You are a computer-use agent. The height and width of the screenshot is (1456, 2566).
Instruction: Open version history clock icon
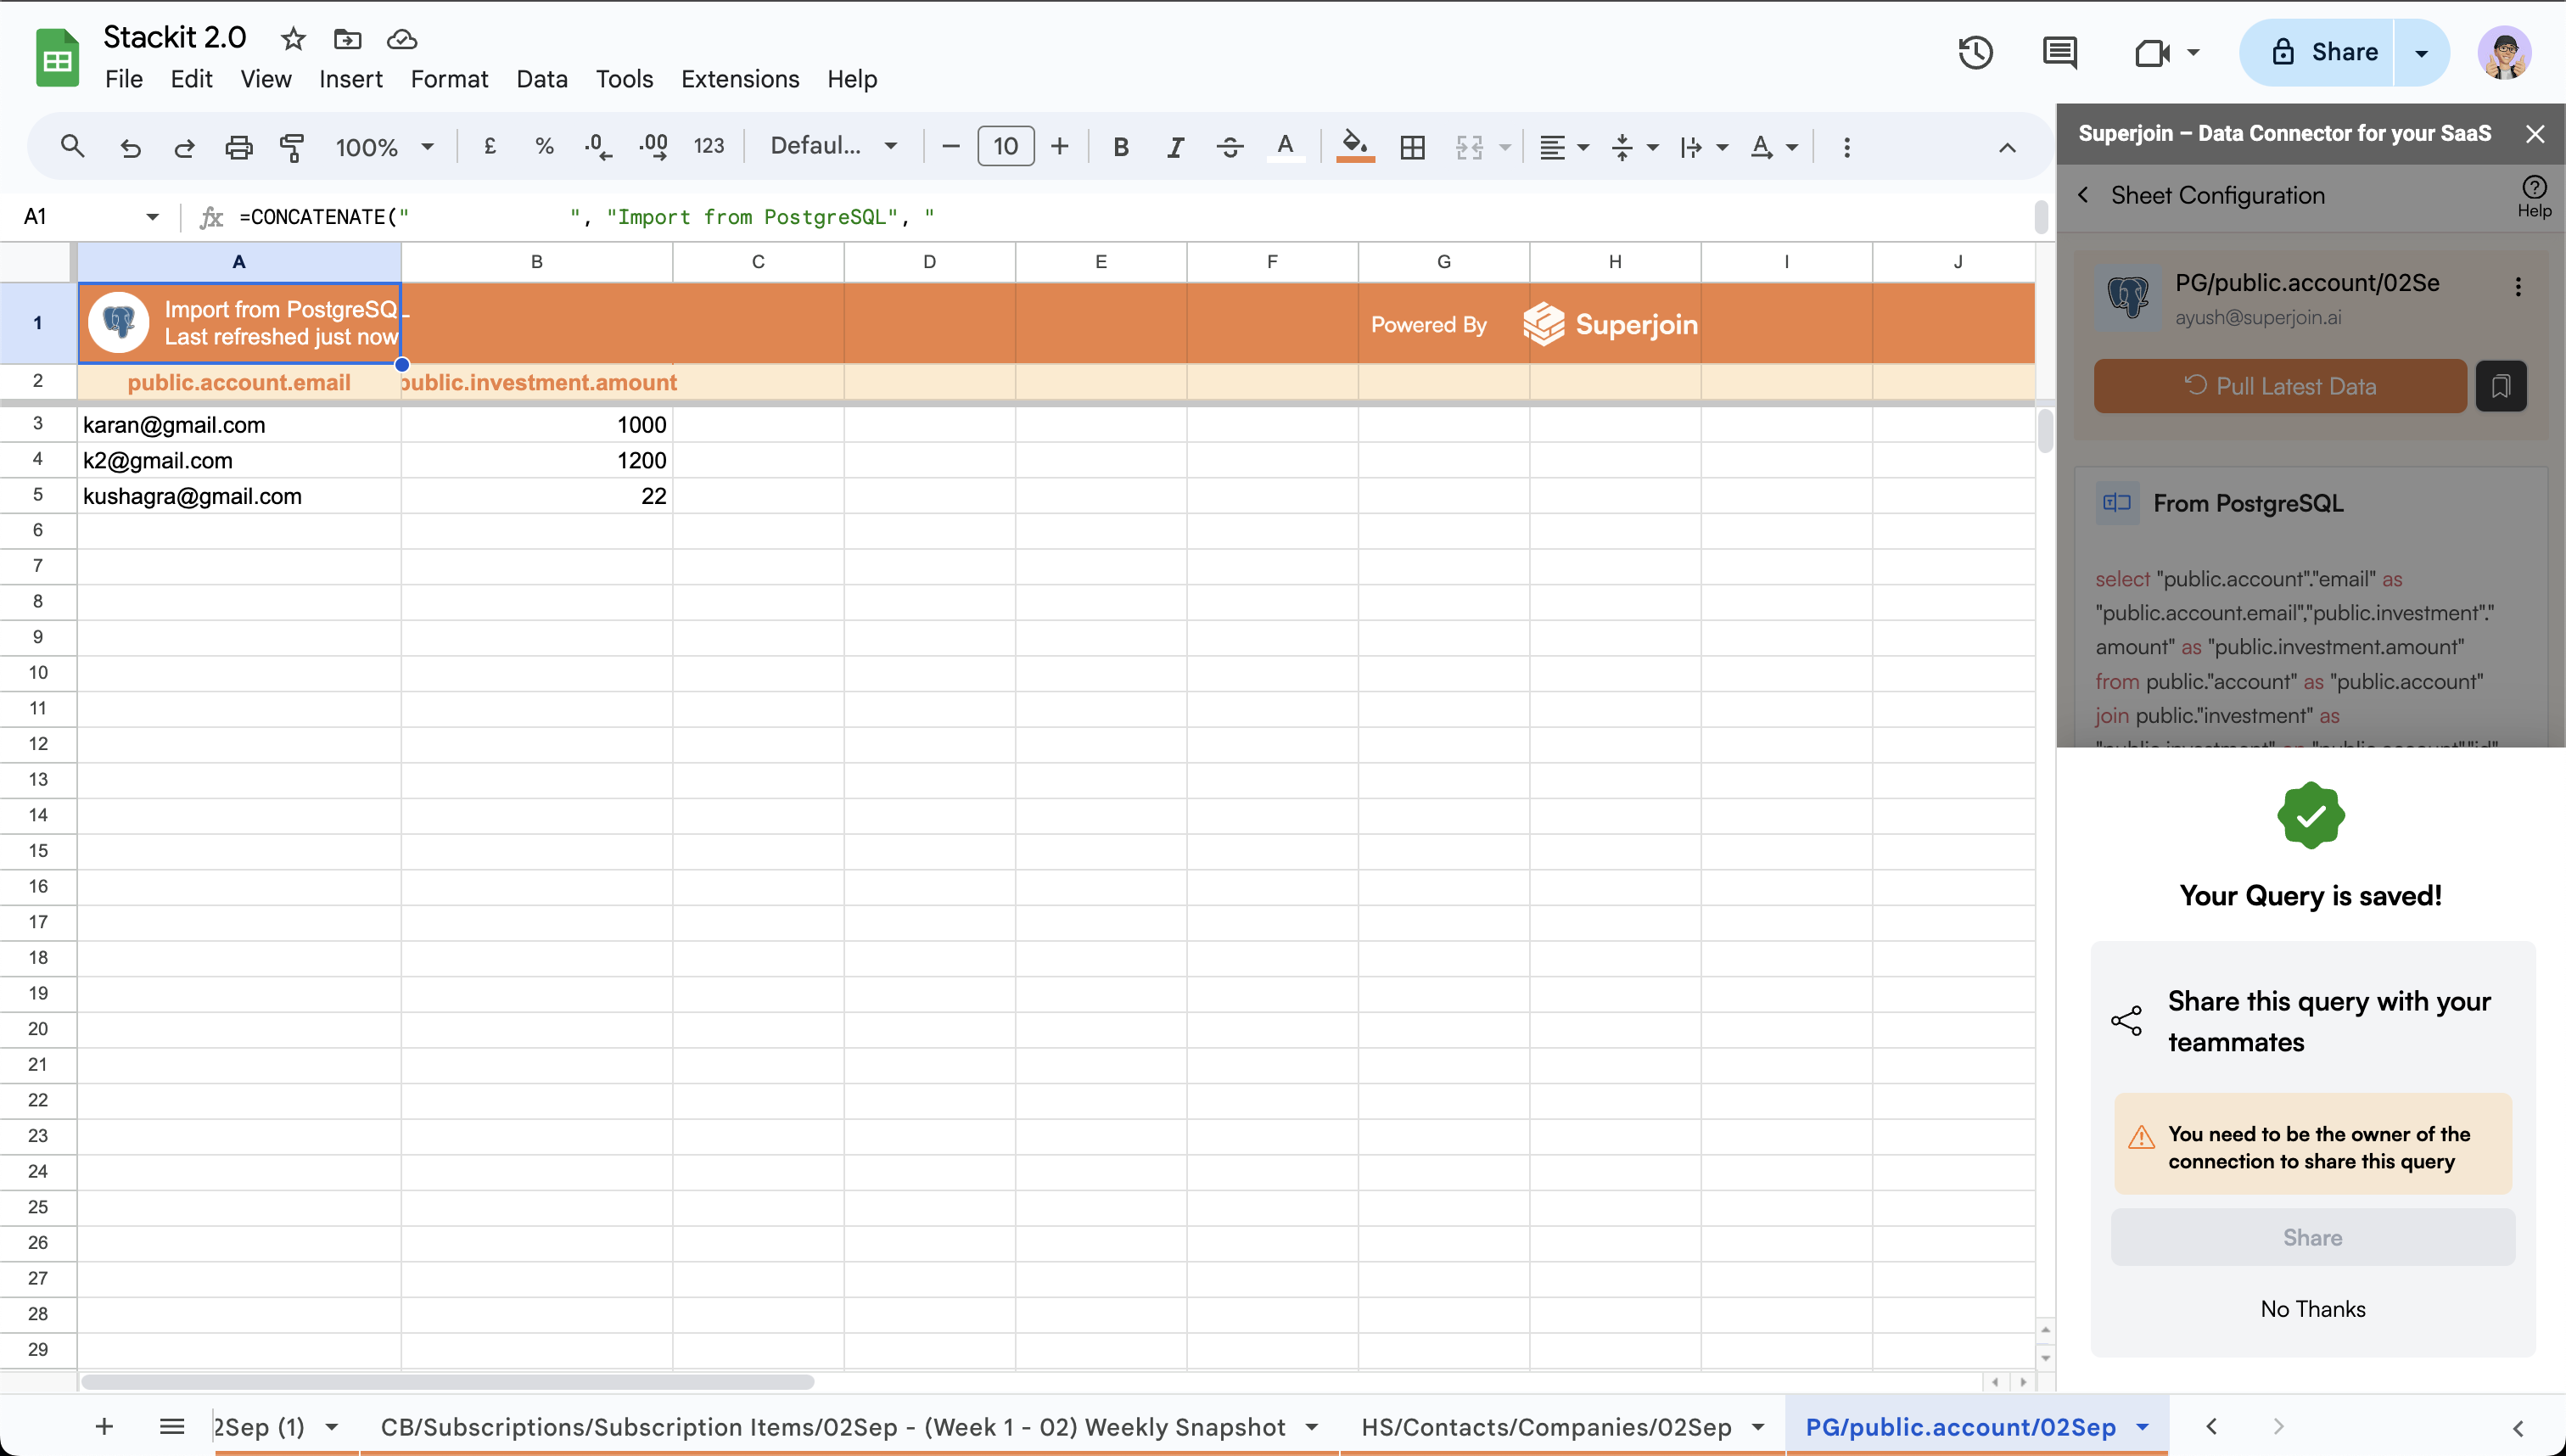pyautogui.click(x=1975, y=52)
